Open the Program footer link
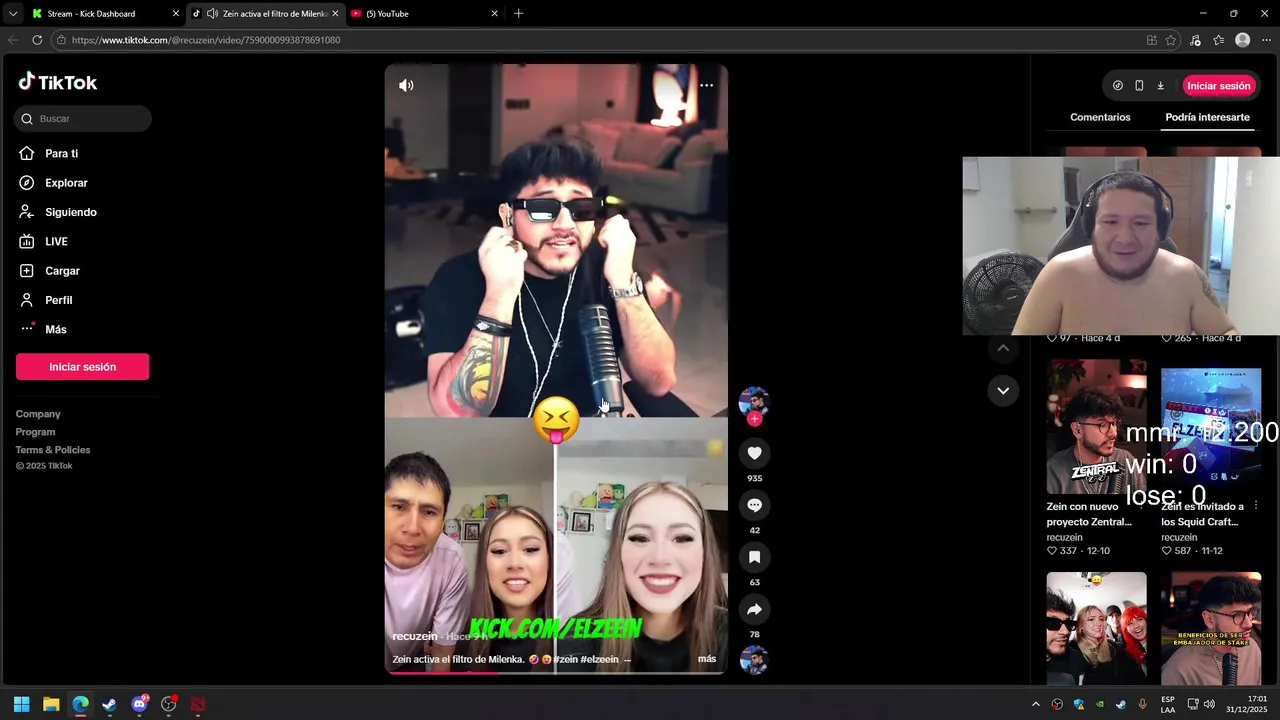Viewport: 1280px width, 720px height. coord(35,432)
